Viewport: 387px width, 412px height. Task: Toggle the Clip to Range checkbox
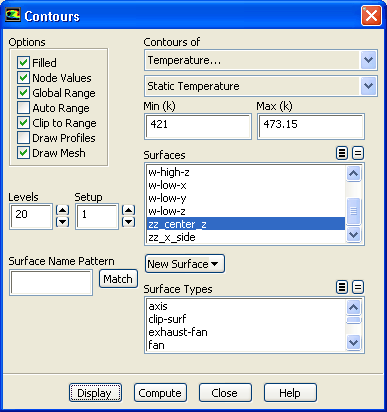(23, 123)
